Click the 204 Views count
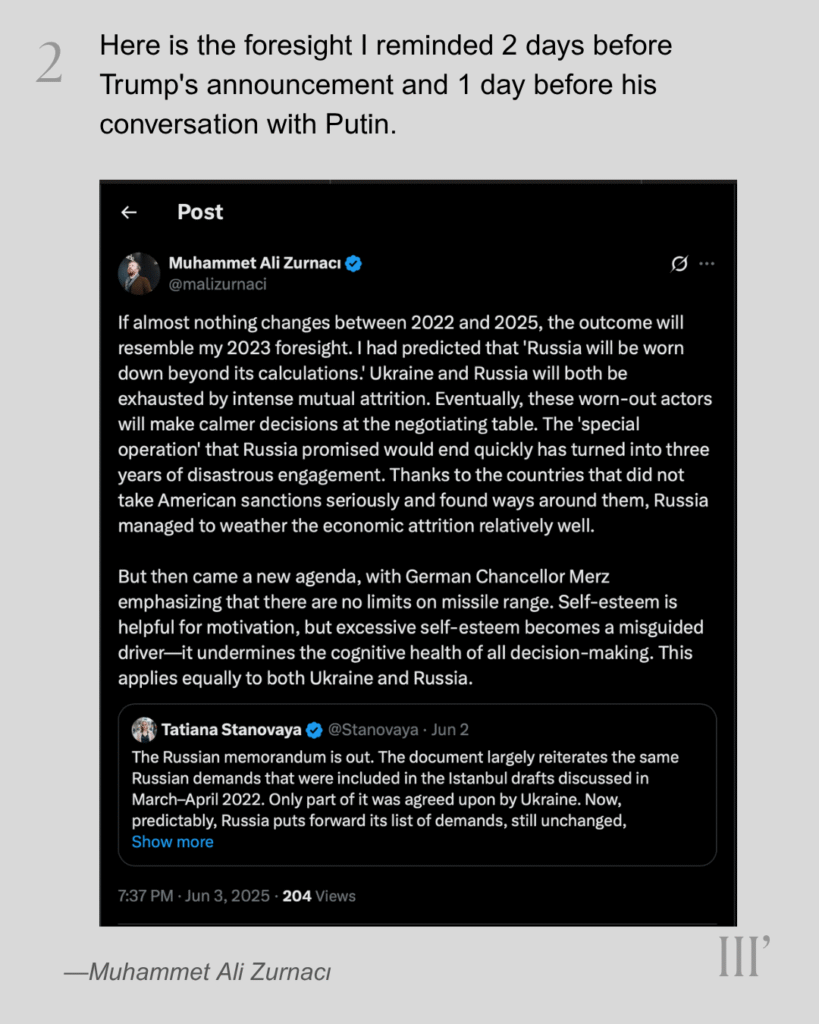819x1024 pixels. [319, 896]
